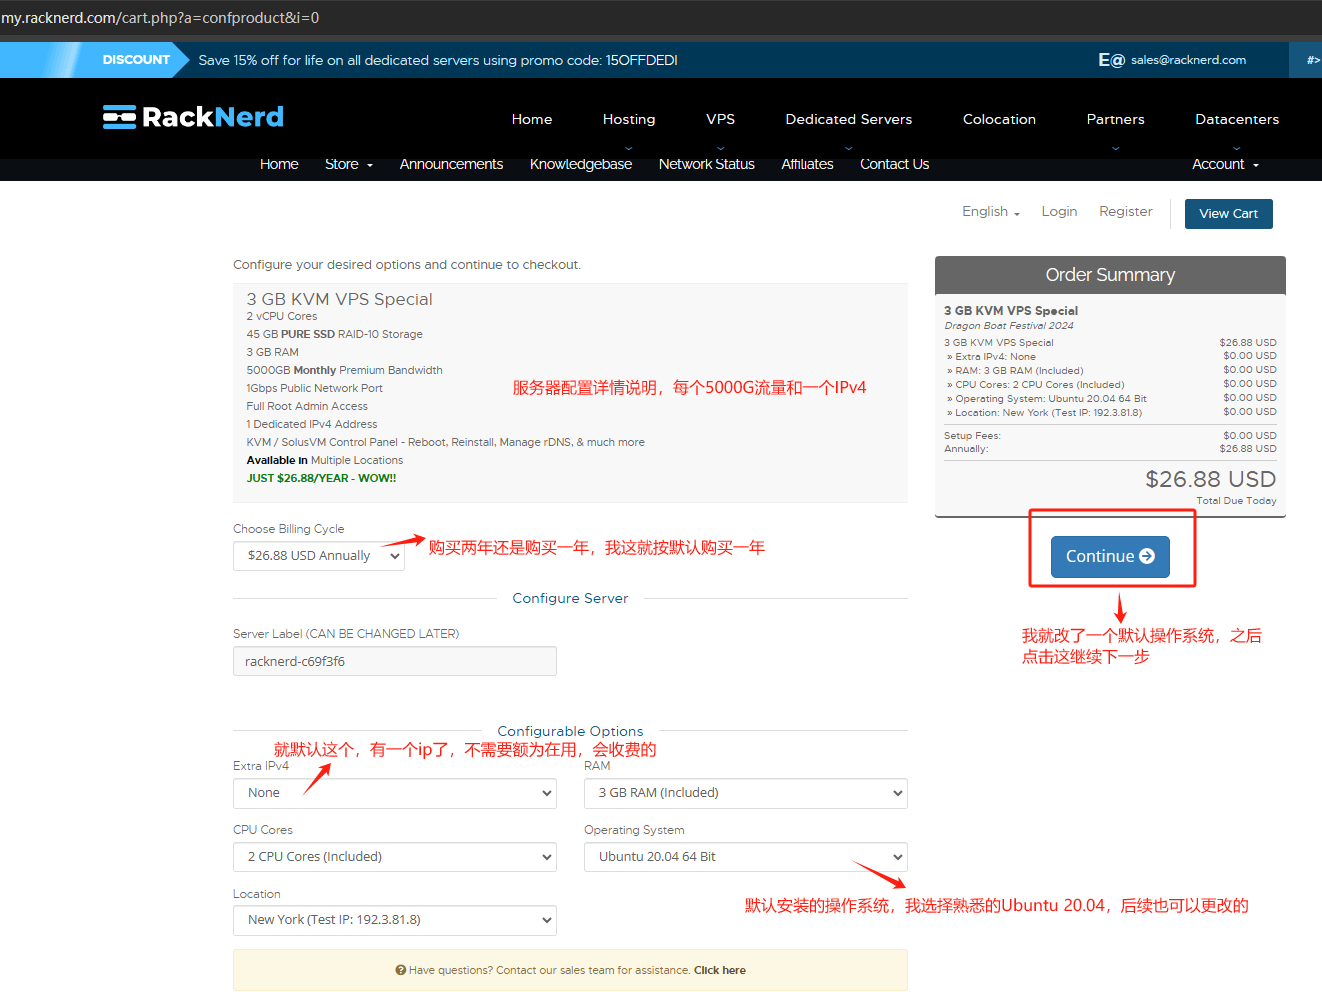1322x992 pixels.
Task: Expand the RAM options dropdown
Action: (x=746, y=793)
